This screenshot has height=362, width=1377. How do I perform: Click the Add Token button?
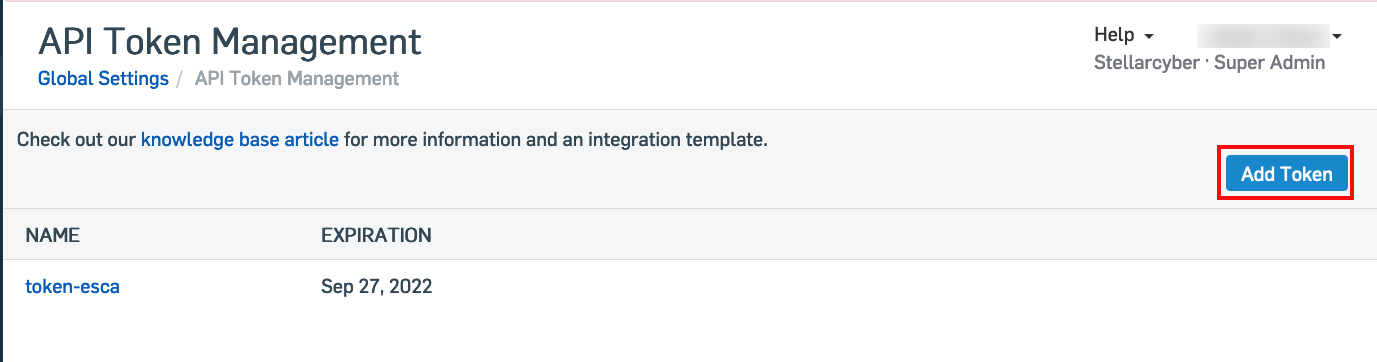coord(1286,174)
